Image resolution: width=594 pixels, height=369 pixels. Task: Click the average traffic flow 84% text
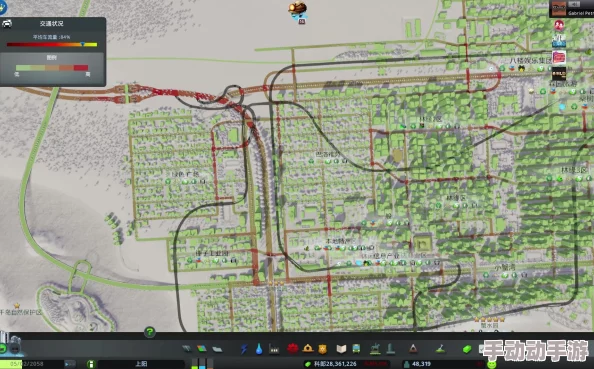coord(52,37)
